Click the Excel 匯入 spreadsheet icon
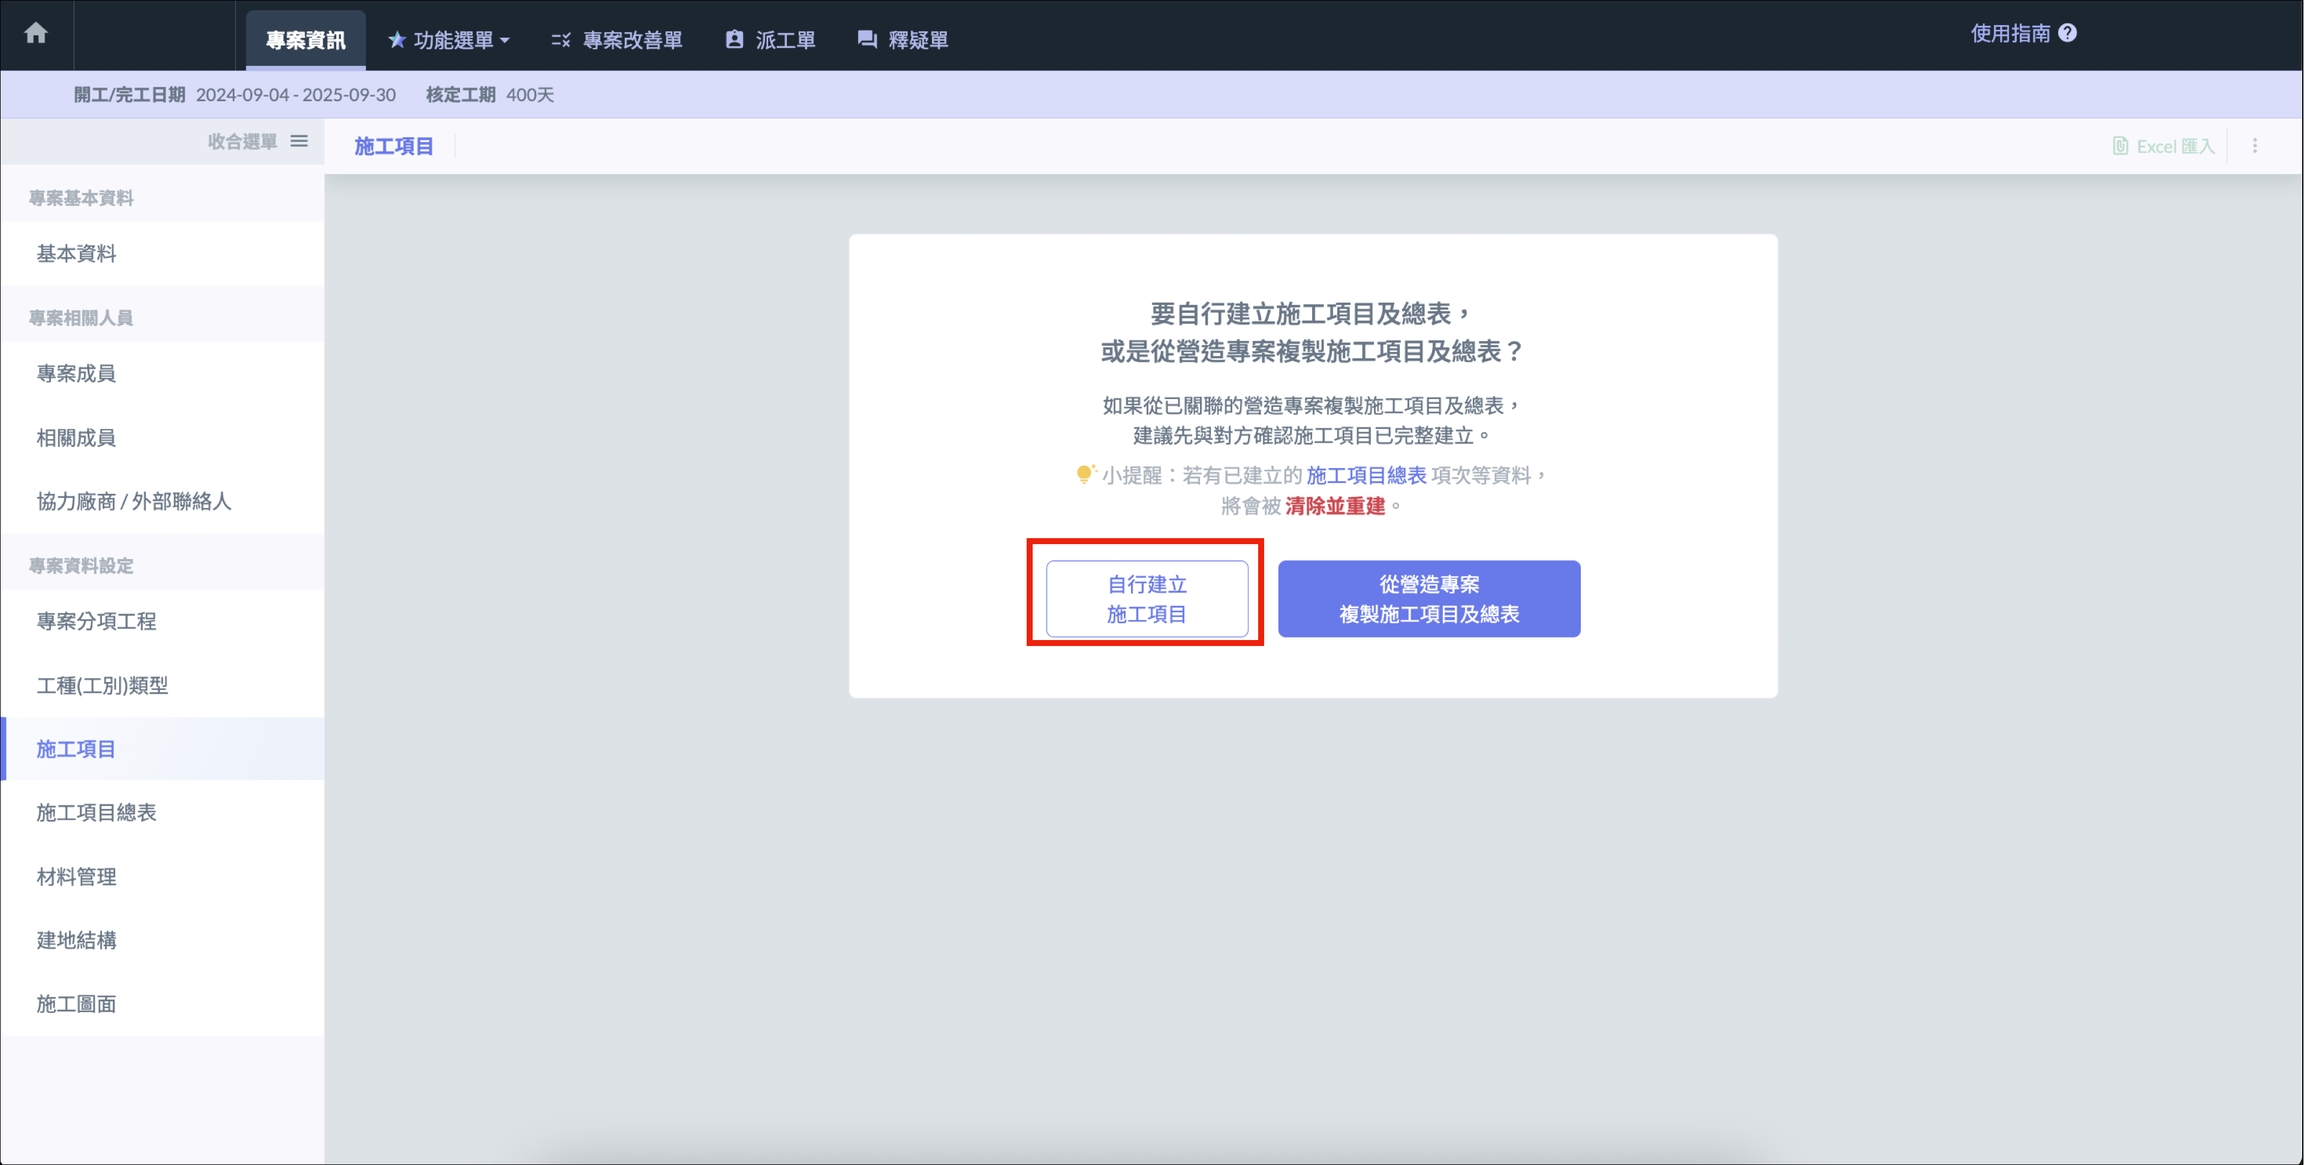This screenshot has width=2304, height=1165. pos(2119,146)
